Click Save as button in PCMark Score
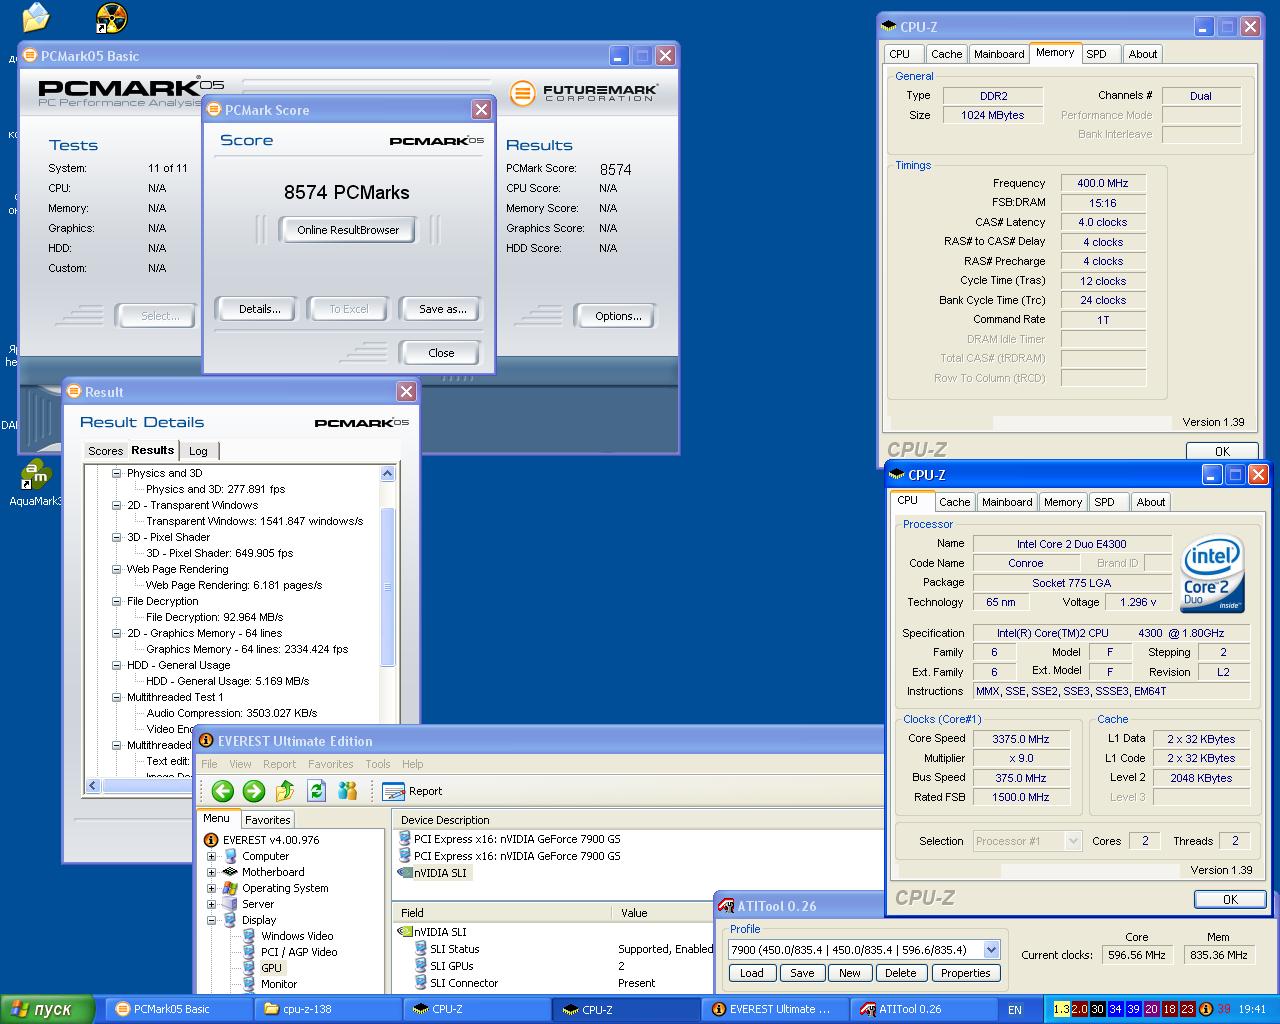The width and height of the screenshot is (1280, 1024). (x=442, y=309)
